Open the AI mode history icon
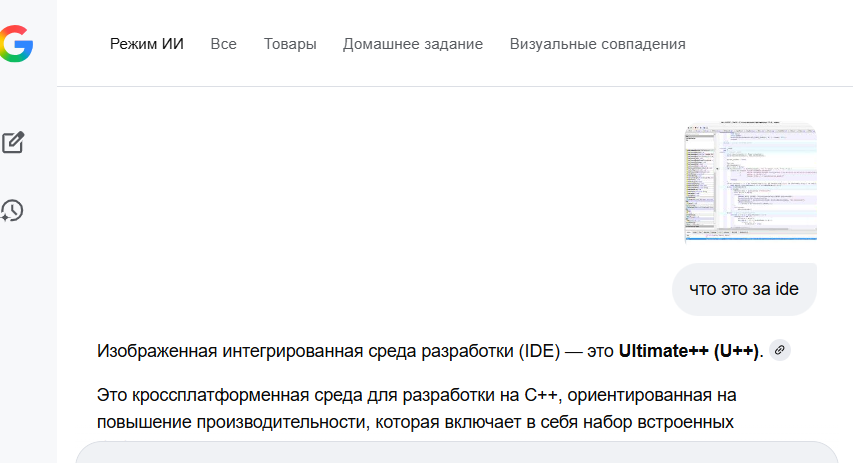The image size is (853, 463). [x=12, y=210]
